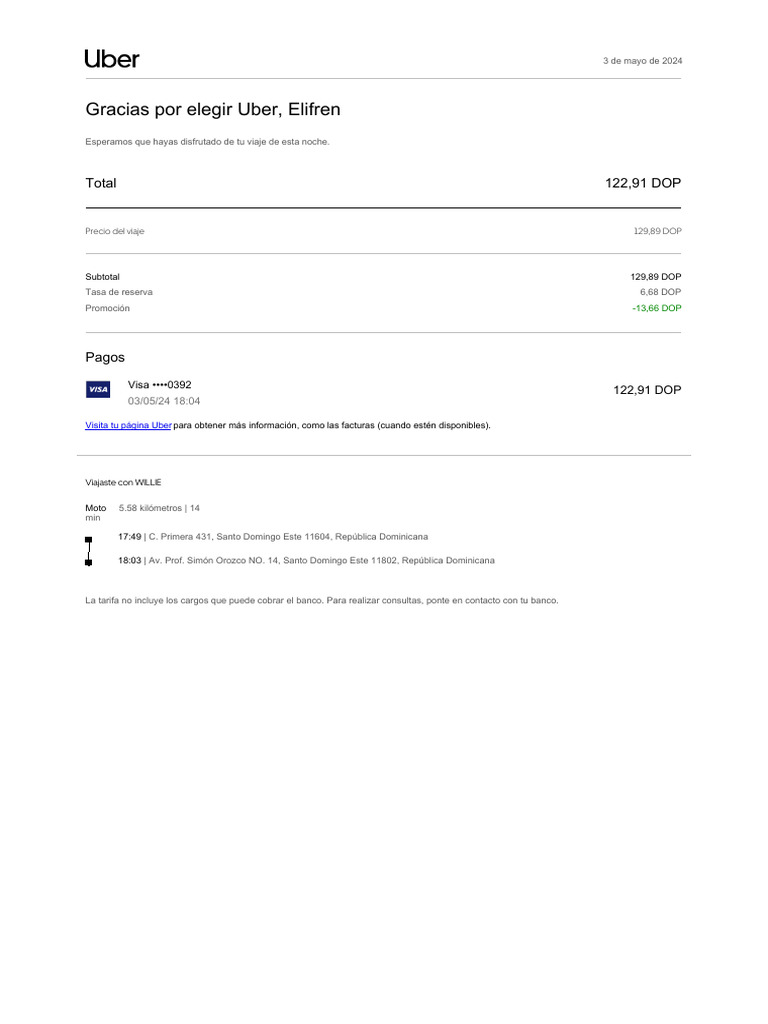Select the 'Visa ••••0392' payment method text
The height and width of the screenshot is (1024, 768).
coord(159,384)
